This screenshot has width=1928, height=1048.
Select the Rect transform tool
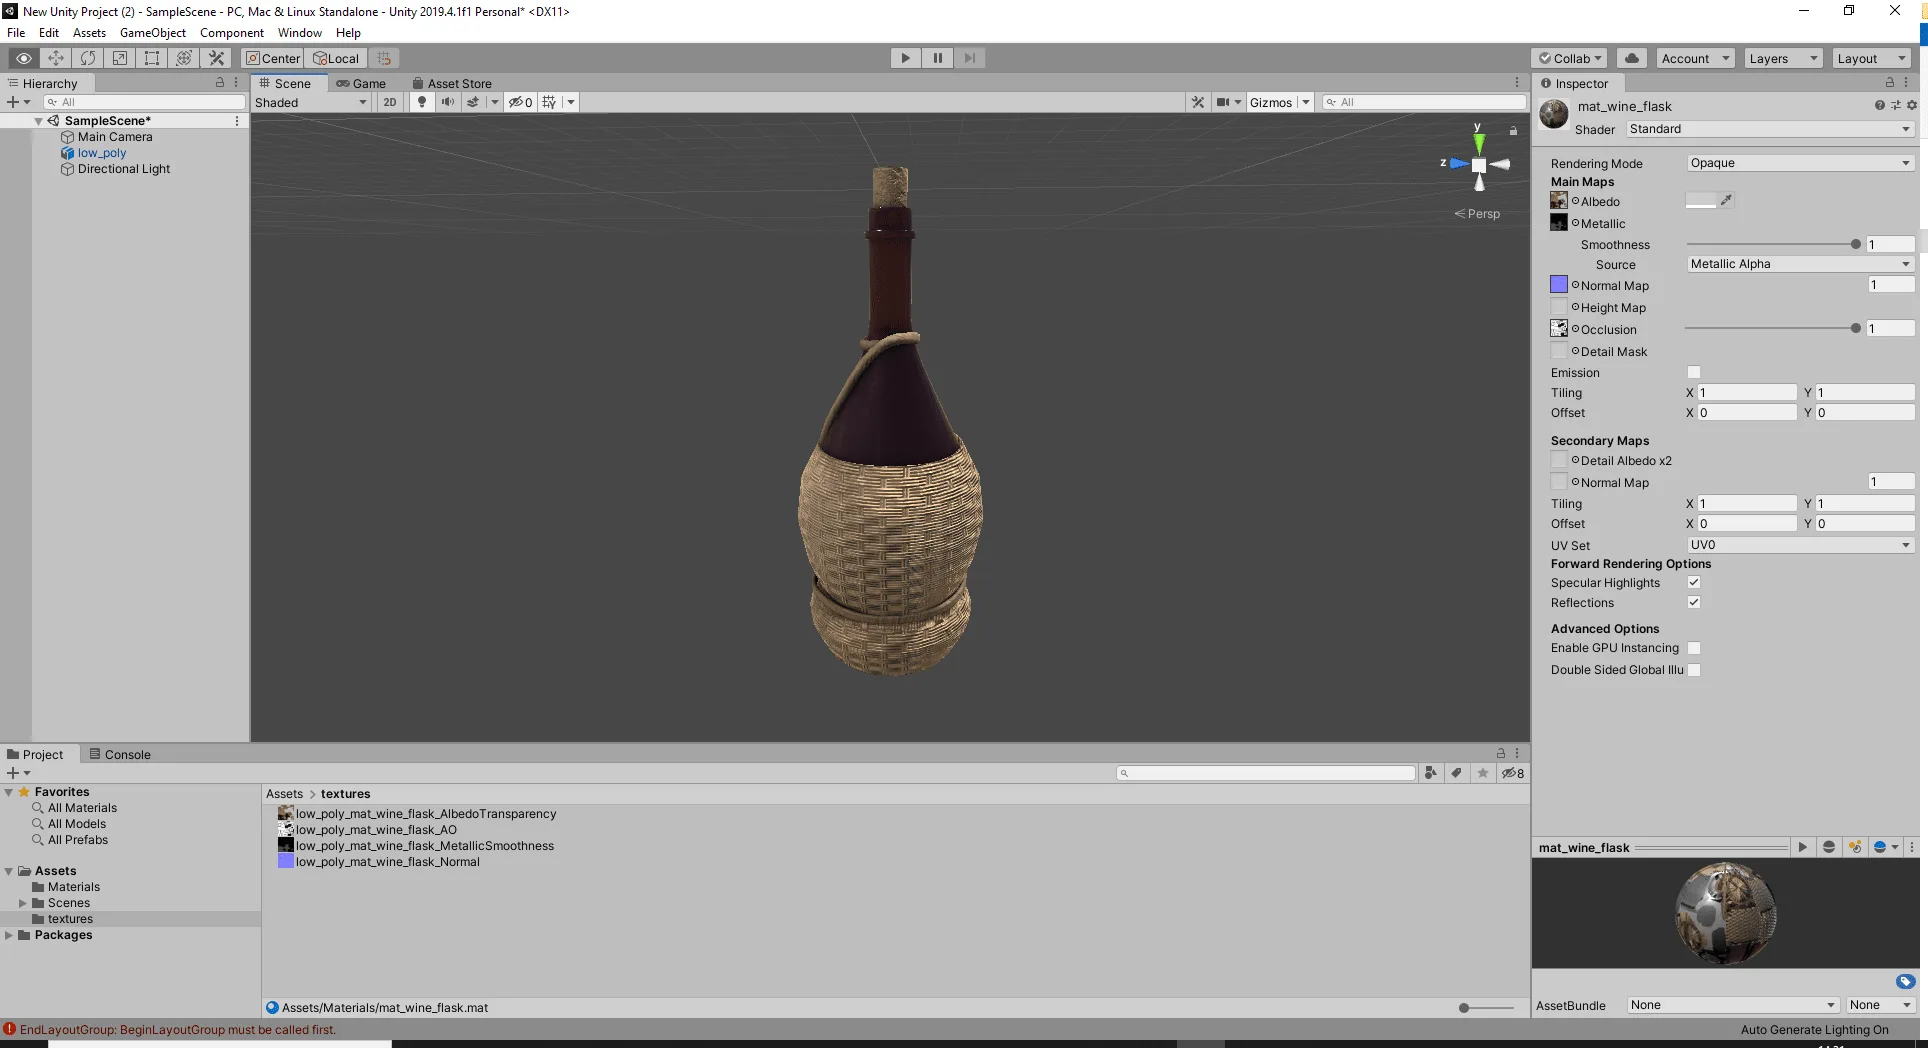152,58
